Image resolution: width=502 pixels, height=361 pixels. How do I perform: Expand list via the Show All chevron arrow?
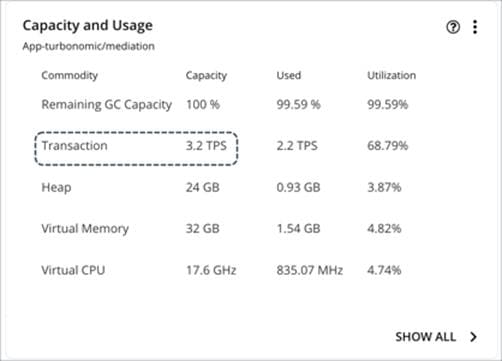coord(473,337)
